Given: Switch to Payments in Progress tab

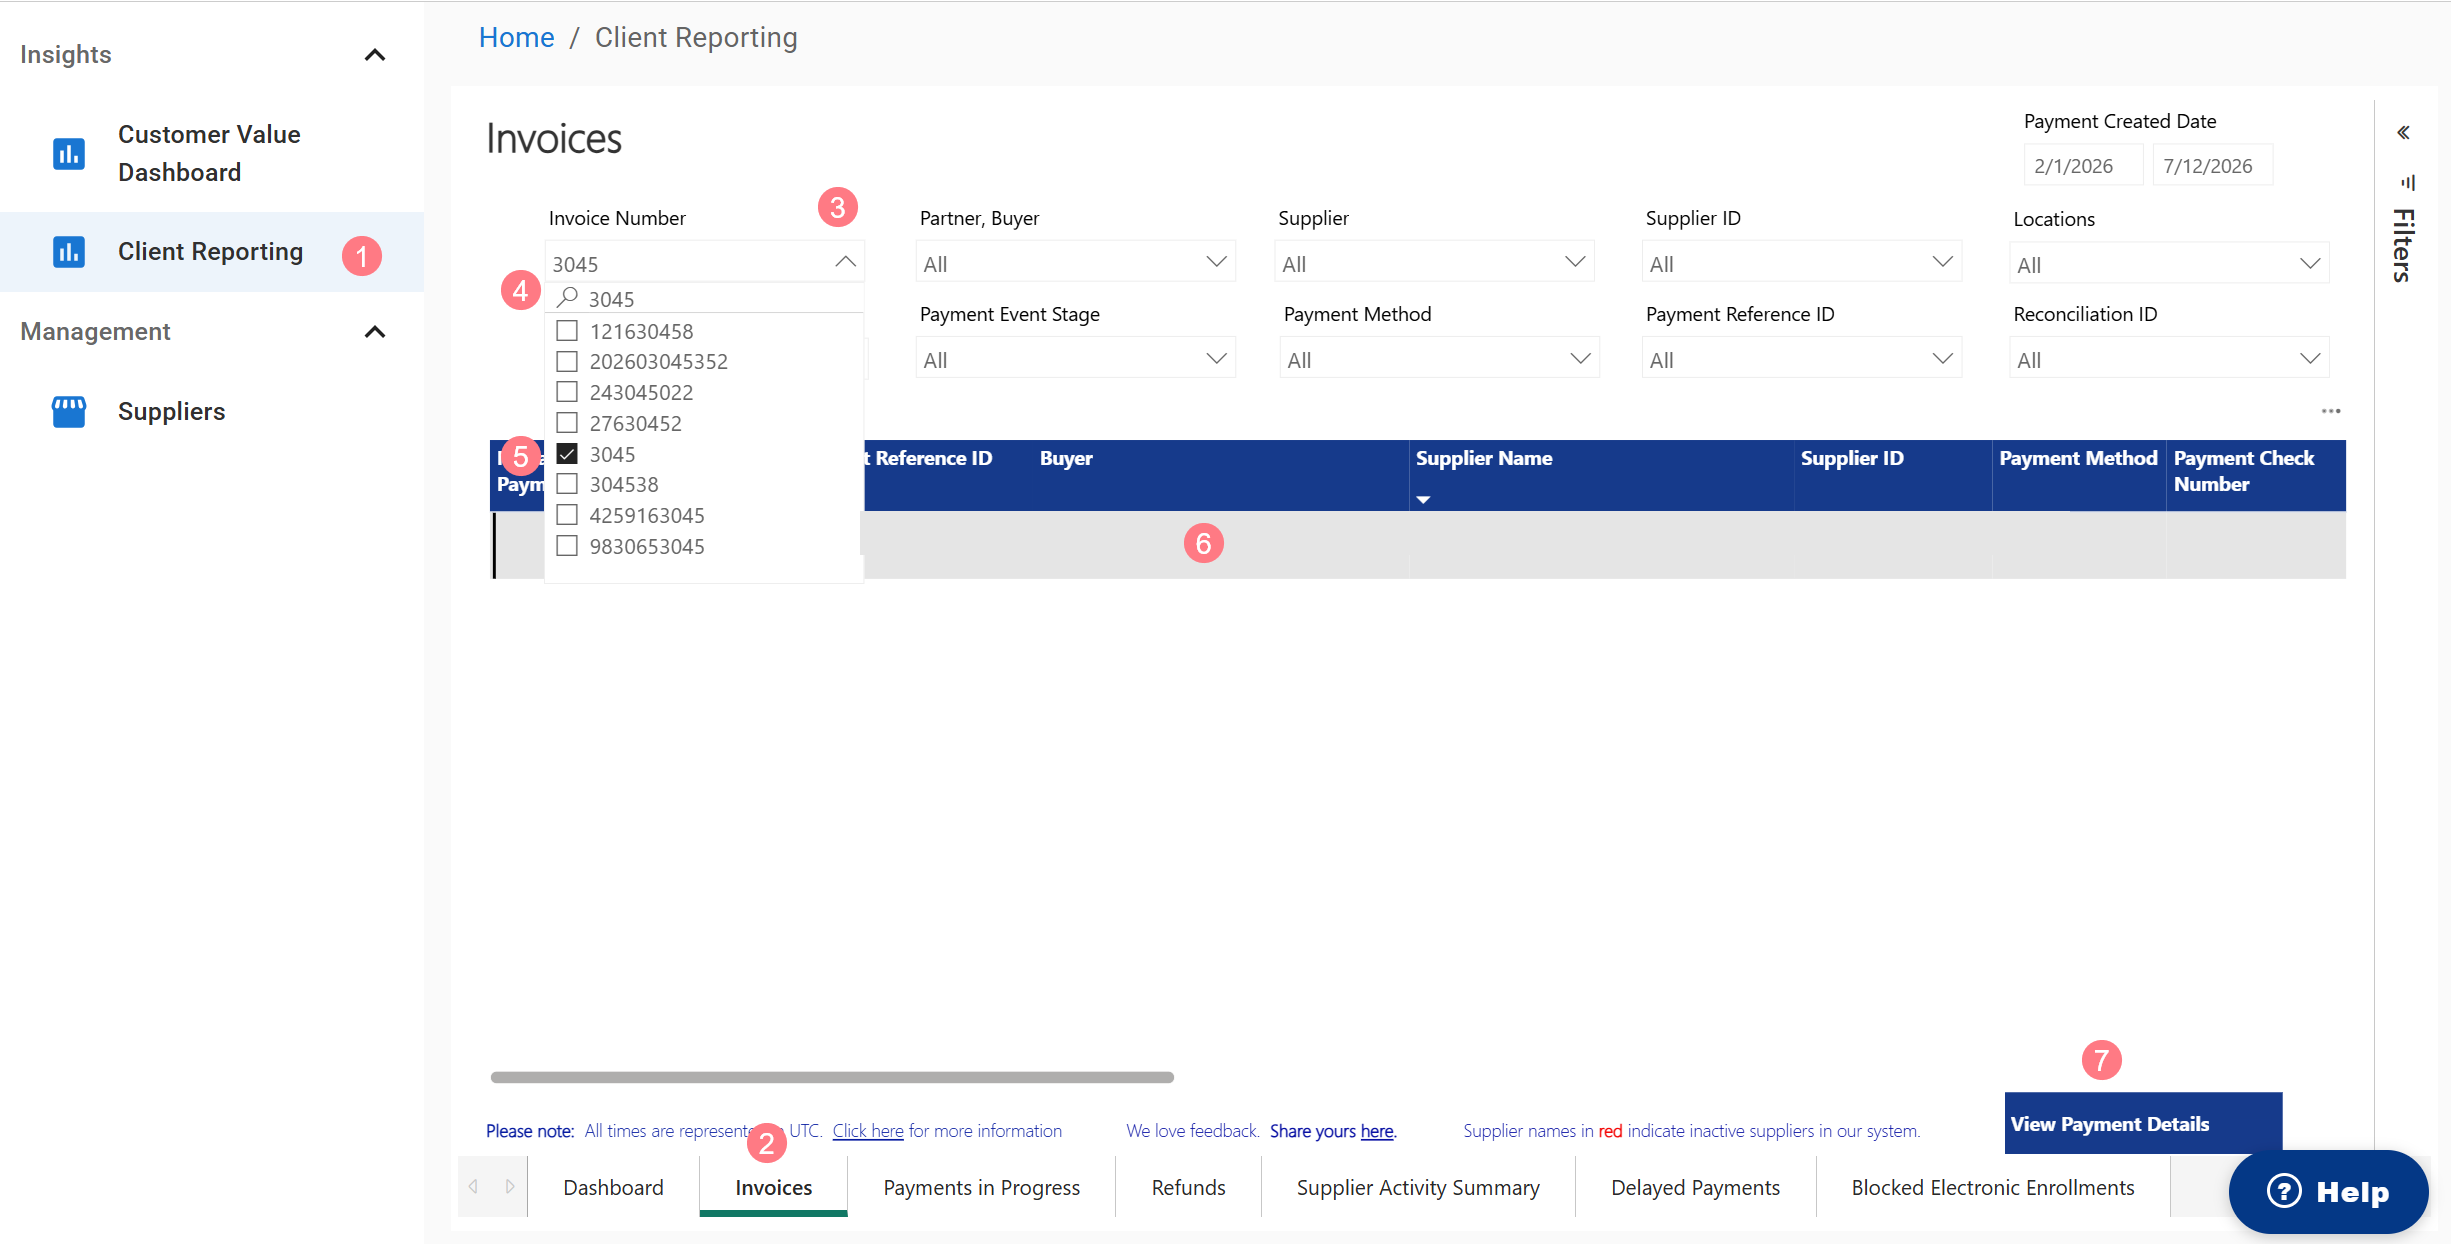Looking at the screenshot, I should point(981,1187).
